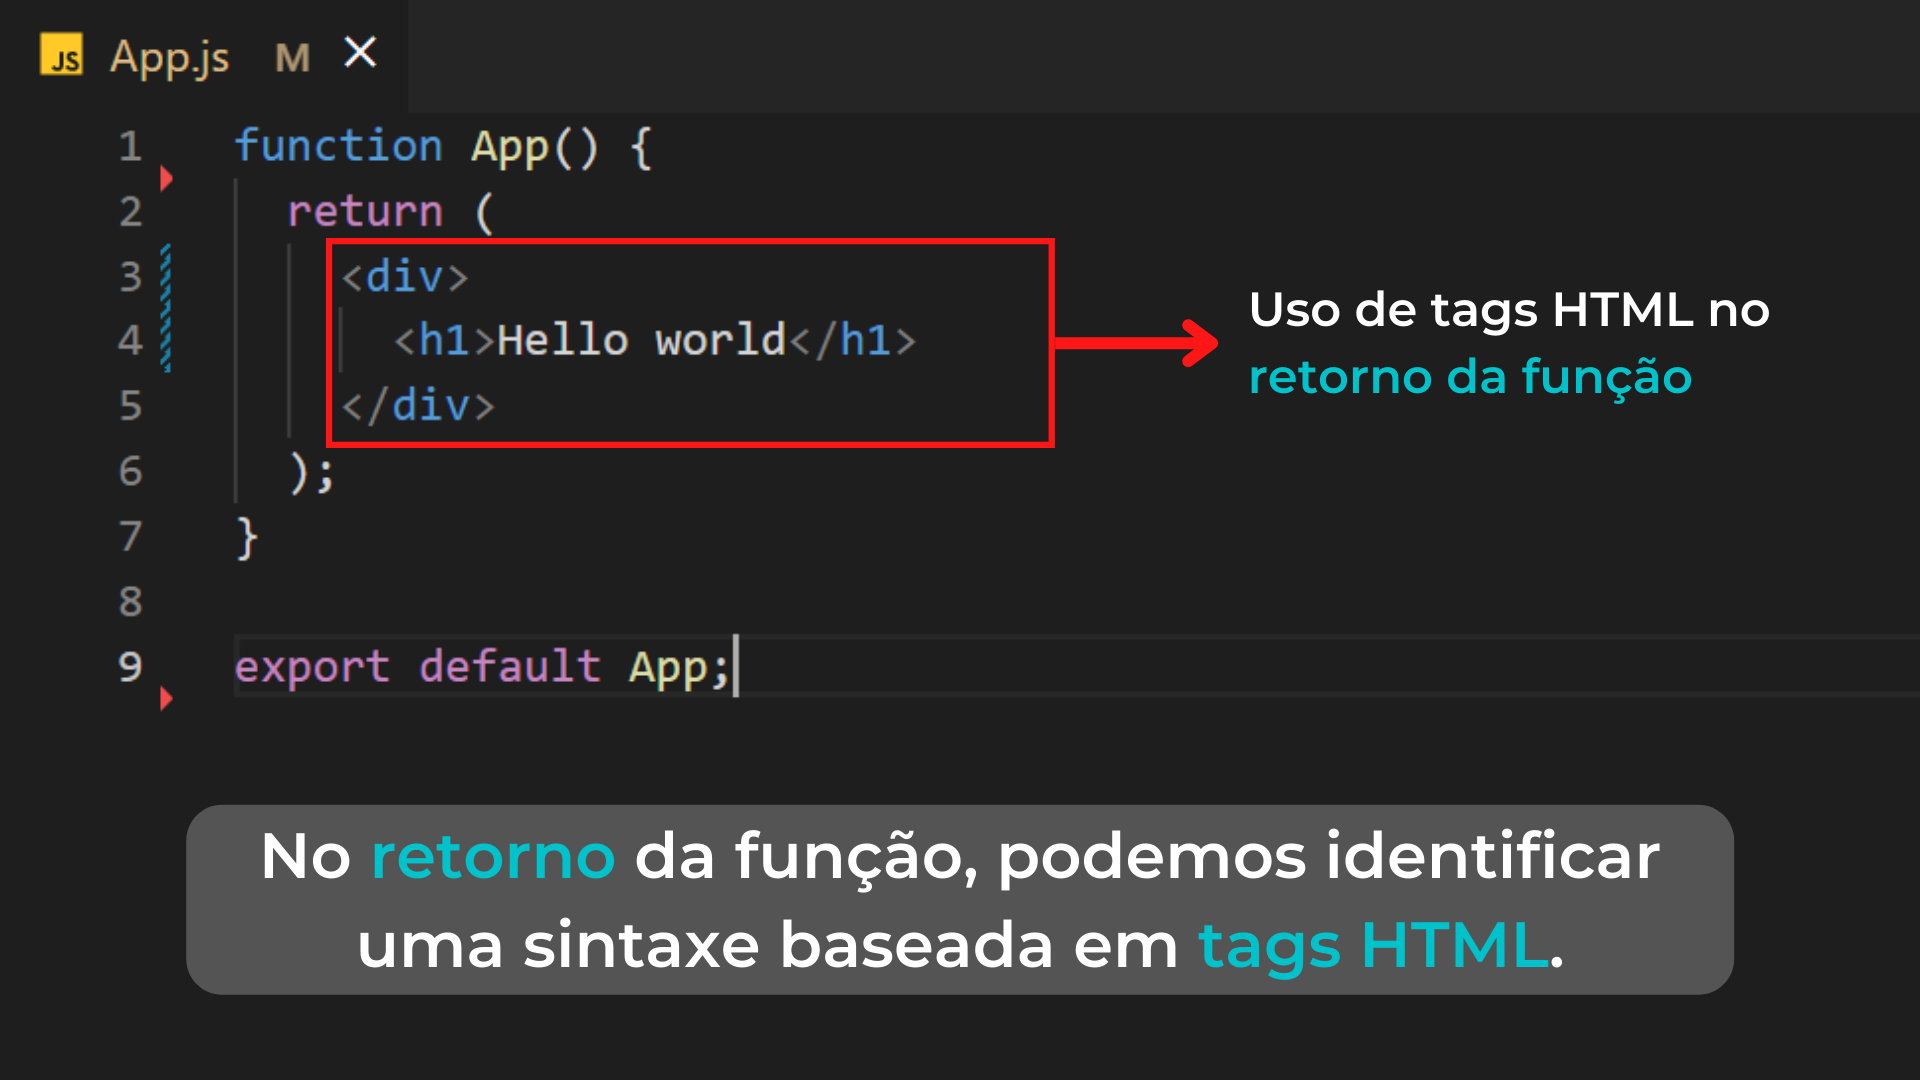Click 'retorno da função' cyan annotation text

coord(1470,377)
